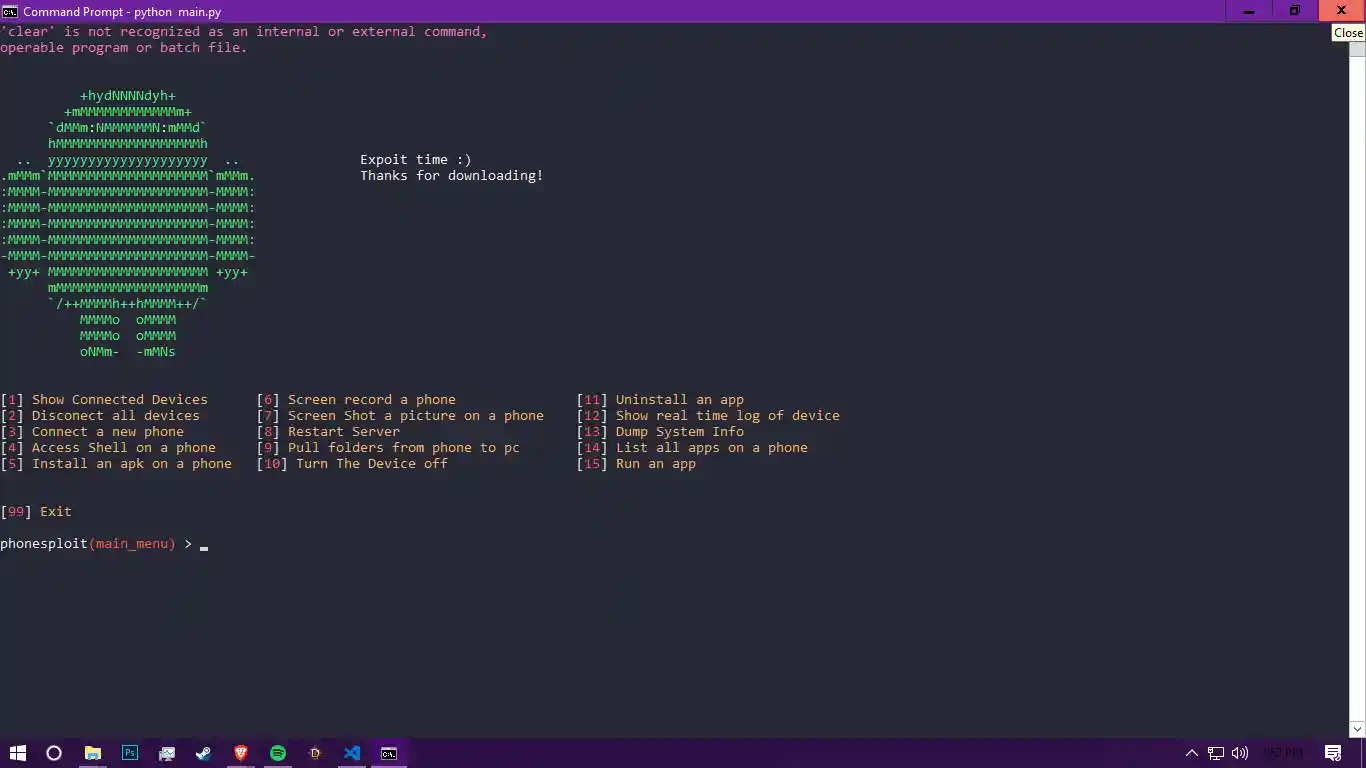The height and width of the screenshot is (768, 1366).
Task: Click the scrollbar down arrow
Action: pyautogui.click(x=1358, y=729)
